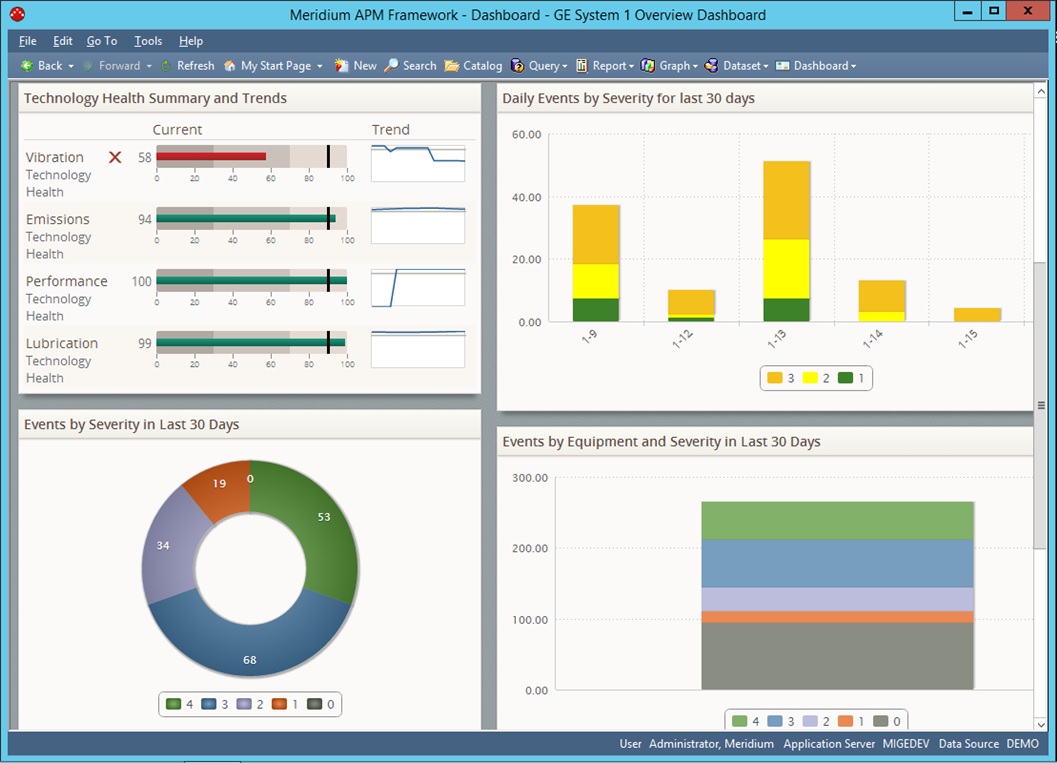This screenshot has width=1057, height=763.
Task: Click the blue severity 3 swatch in donut legend
Action: 208,704
